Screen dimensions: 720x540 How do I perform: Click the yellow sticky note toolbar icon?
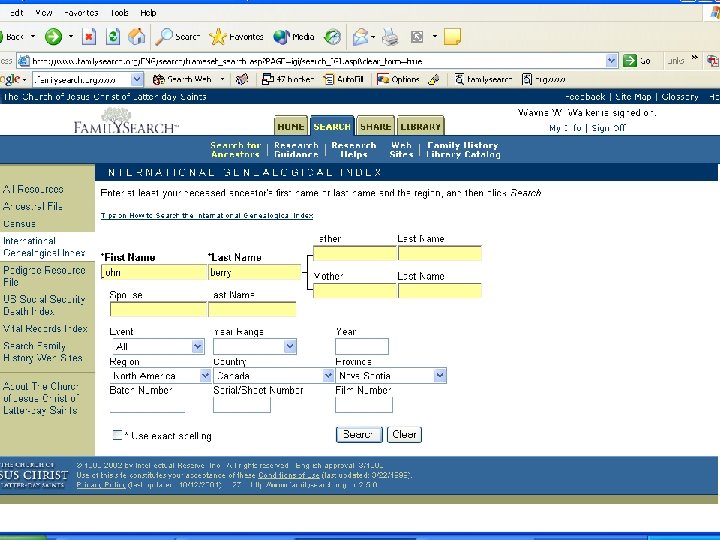(452, 37)
